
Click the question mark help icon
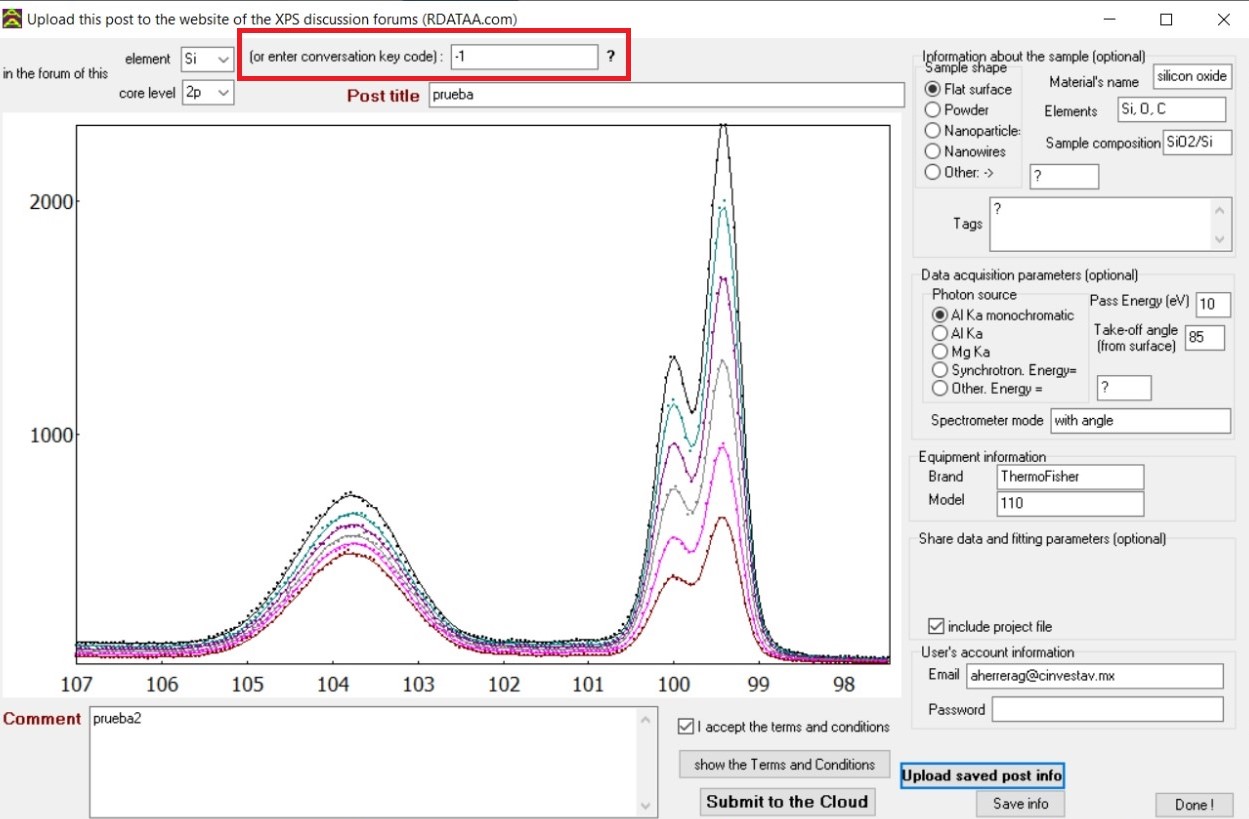[610, 58]
